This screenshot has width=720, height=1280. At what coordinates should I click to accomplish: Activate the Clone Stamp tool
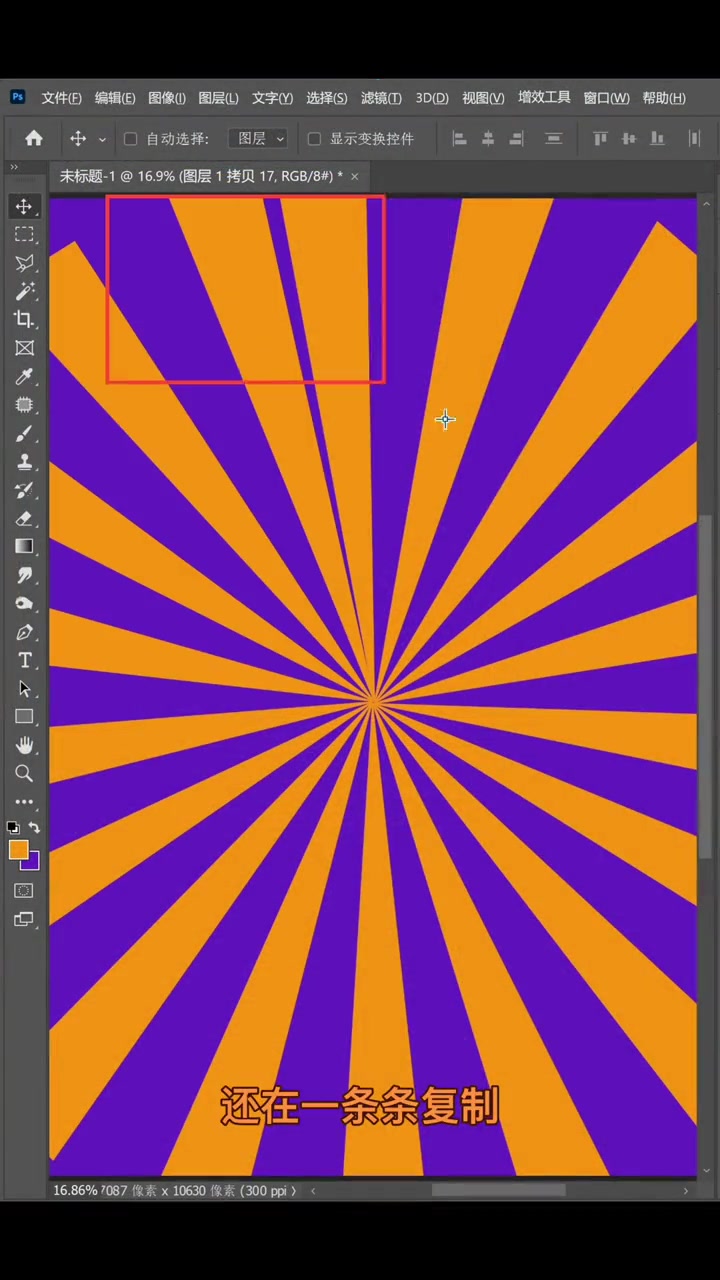pyautogui.click(x=24, y=462)
